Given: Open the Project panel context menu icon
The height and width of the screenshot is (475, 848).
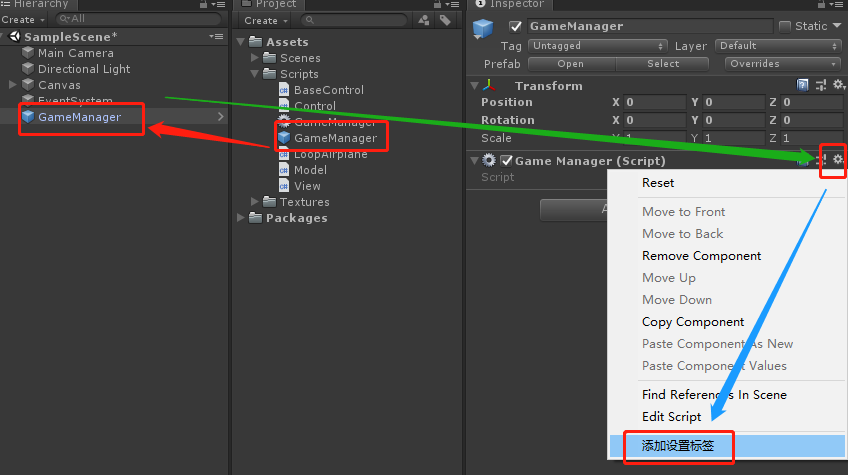Looking at the screenshot, I should [x=452, y=4].
